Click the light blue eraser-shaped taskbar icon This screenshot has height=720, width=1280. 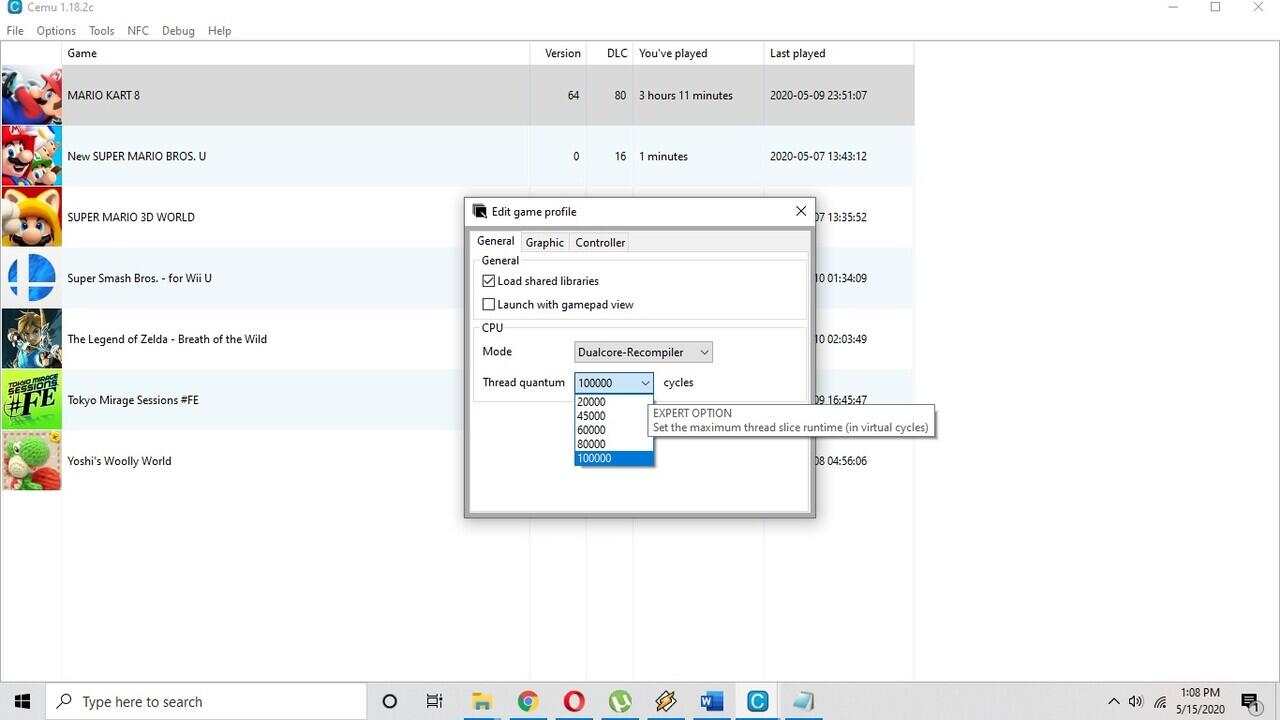[x=803, y=701]
